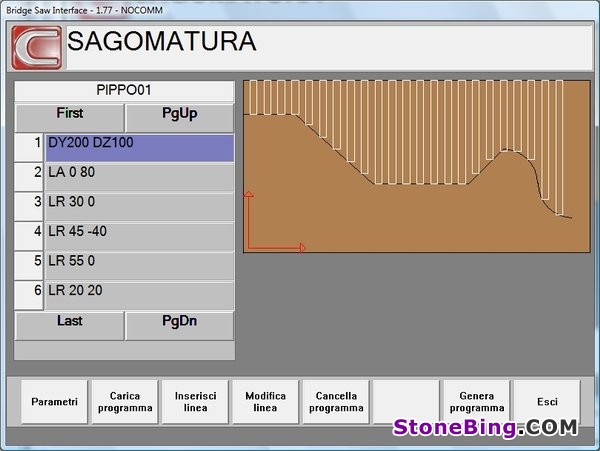Select line LR 45 -40
The height and width of the screenshot is (451, 600).
coord(140,236)
